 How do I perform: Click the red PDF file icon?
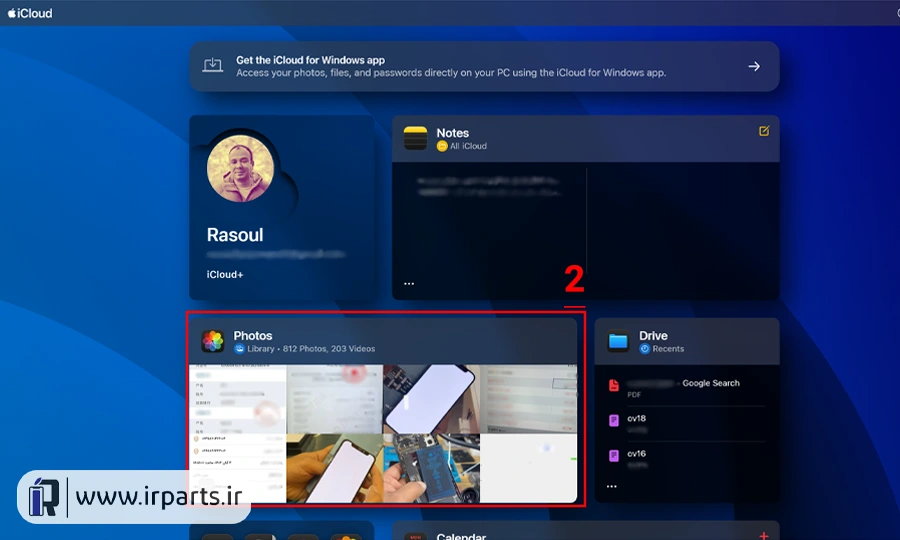(x=614, y=386)
